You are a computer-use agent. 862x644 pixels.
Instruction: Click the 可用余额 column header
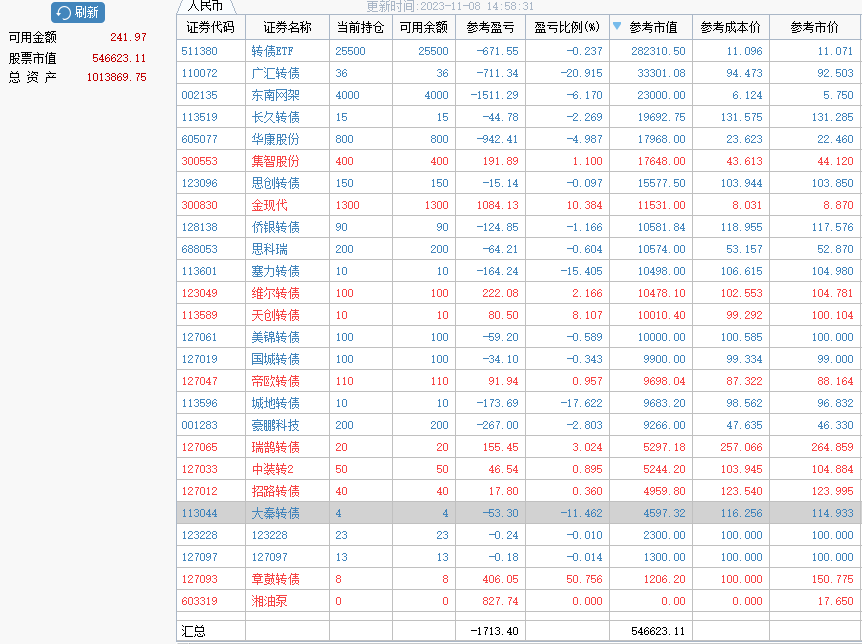pos(424,27)
